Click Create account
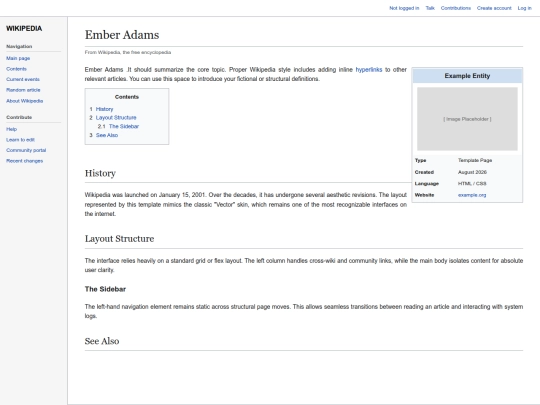The width and height of the screenshot is (540, 405). pos(494,8)
